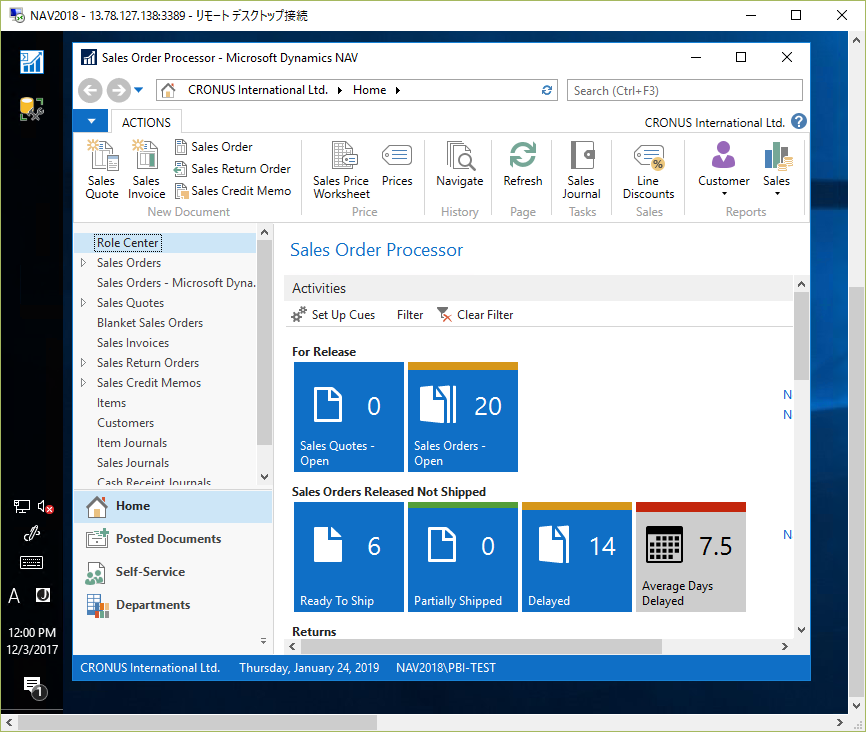Select the ACTIONS ribbon tab
866x732 pixels.
coord(146,122)
